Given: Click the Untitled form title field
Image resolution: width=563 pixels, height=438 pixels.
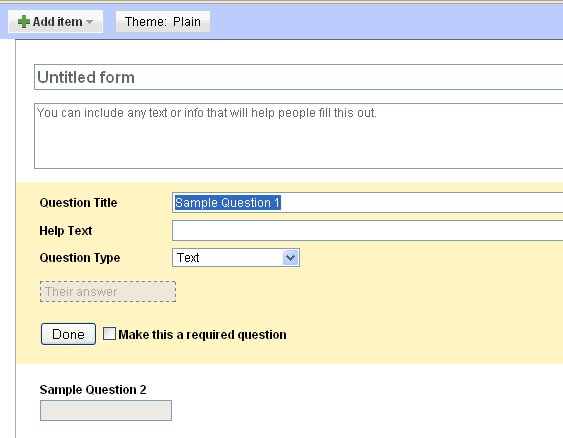Looking at the screenshot, I should pyautogui.click(x=298, y=77).
